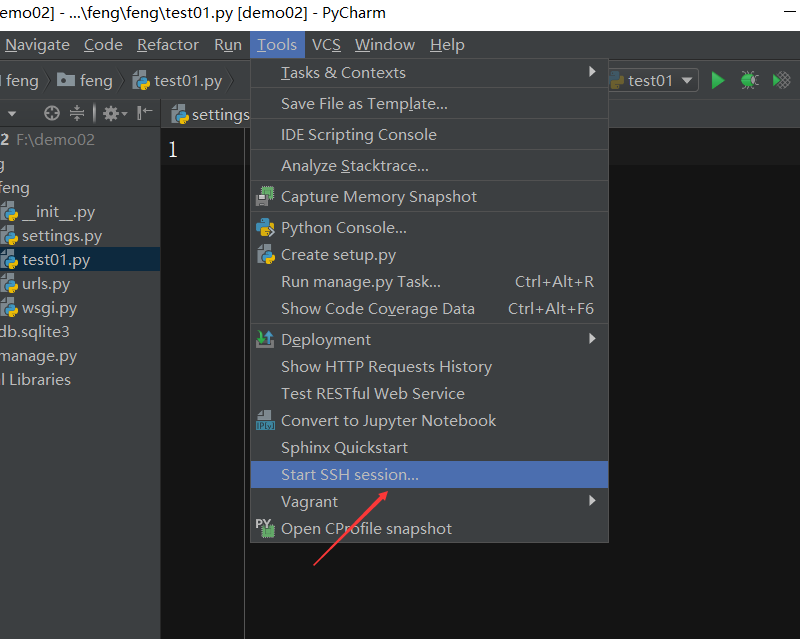800x639 pixels.
Task: Open the VCS menu
Action: pyautogui.click(x=327, y=44)
